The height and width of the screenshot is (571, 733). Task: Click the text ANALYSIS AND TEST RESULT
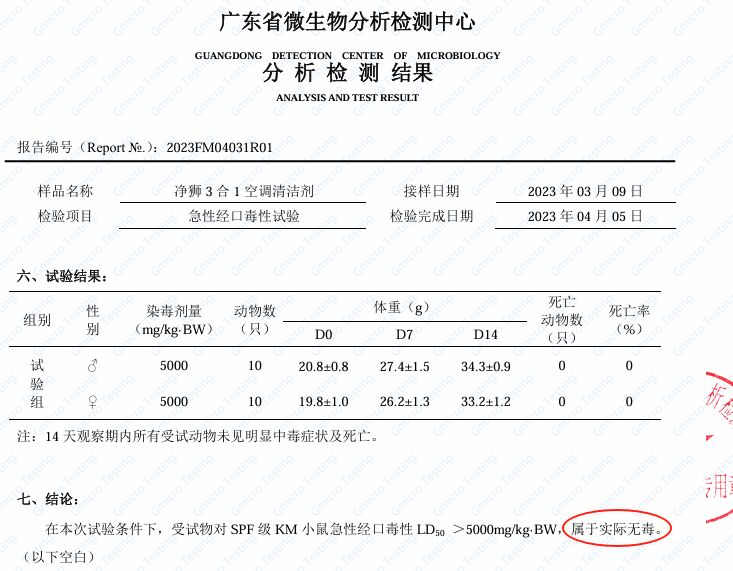coord(347,98)
